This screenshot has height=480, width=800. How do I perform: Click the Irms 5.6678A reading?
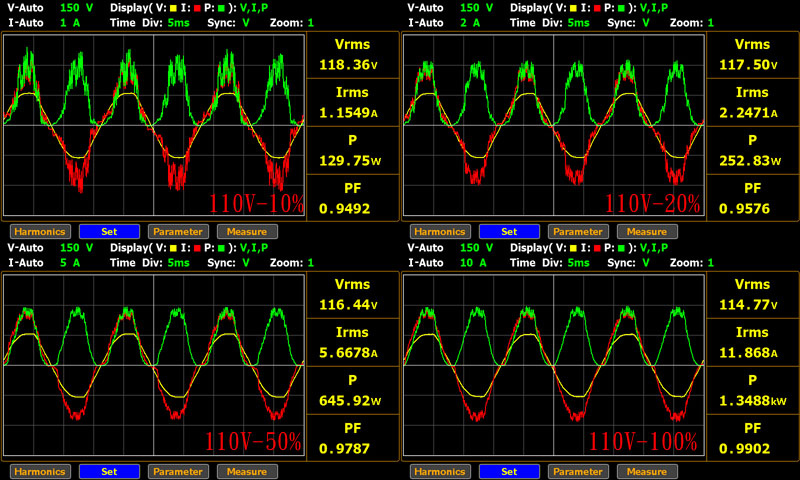348,352
